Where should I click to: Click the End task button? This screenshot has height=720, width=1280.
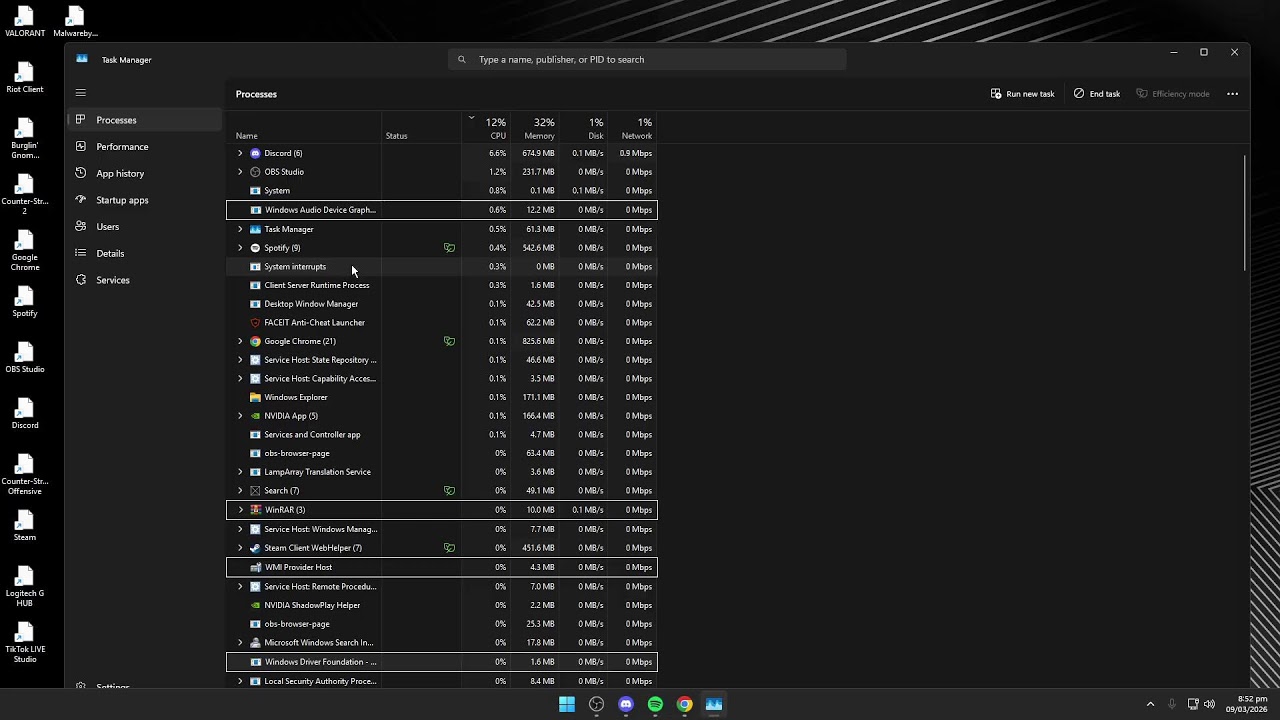click(1097, 94)
